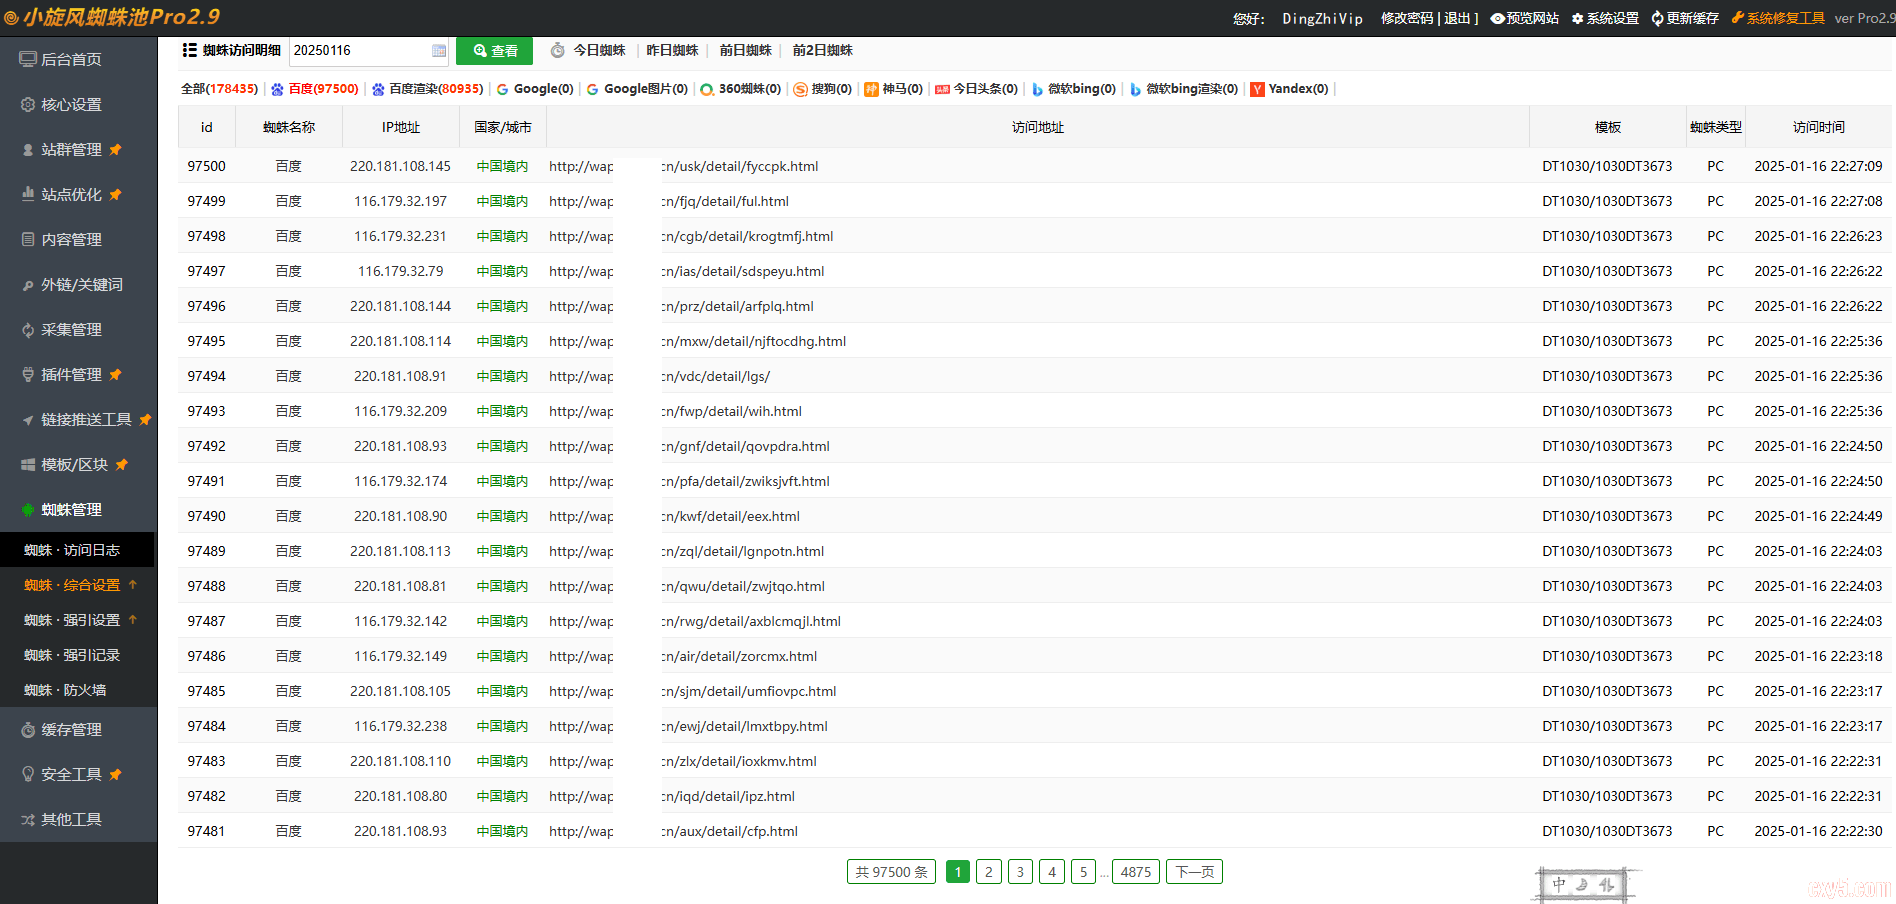Screen dimensions: 1896x904
Task: Switch to 昨日蜘蛛 tab
Action: tap(672, 50)
